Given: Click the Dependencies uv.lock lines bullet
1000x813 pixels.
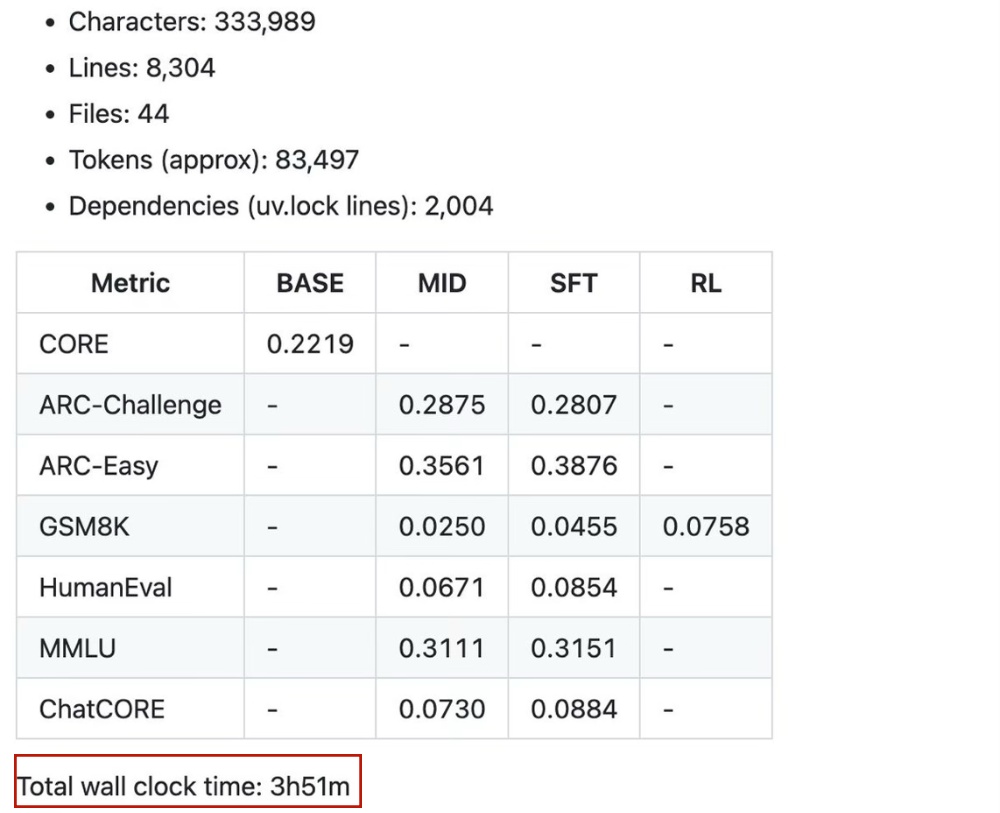Looking at the screenshot, I should 280,206.
